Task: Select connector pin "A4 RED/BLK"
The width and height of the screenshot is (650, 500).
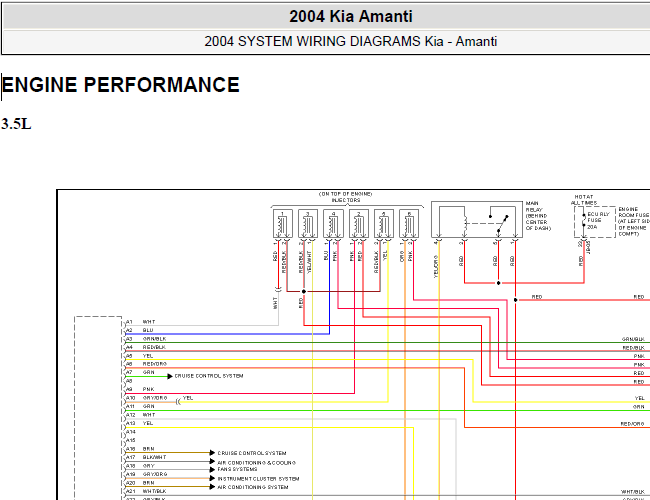Action: point(146,347)
